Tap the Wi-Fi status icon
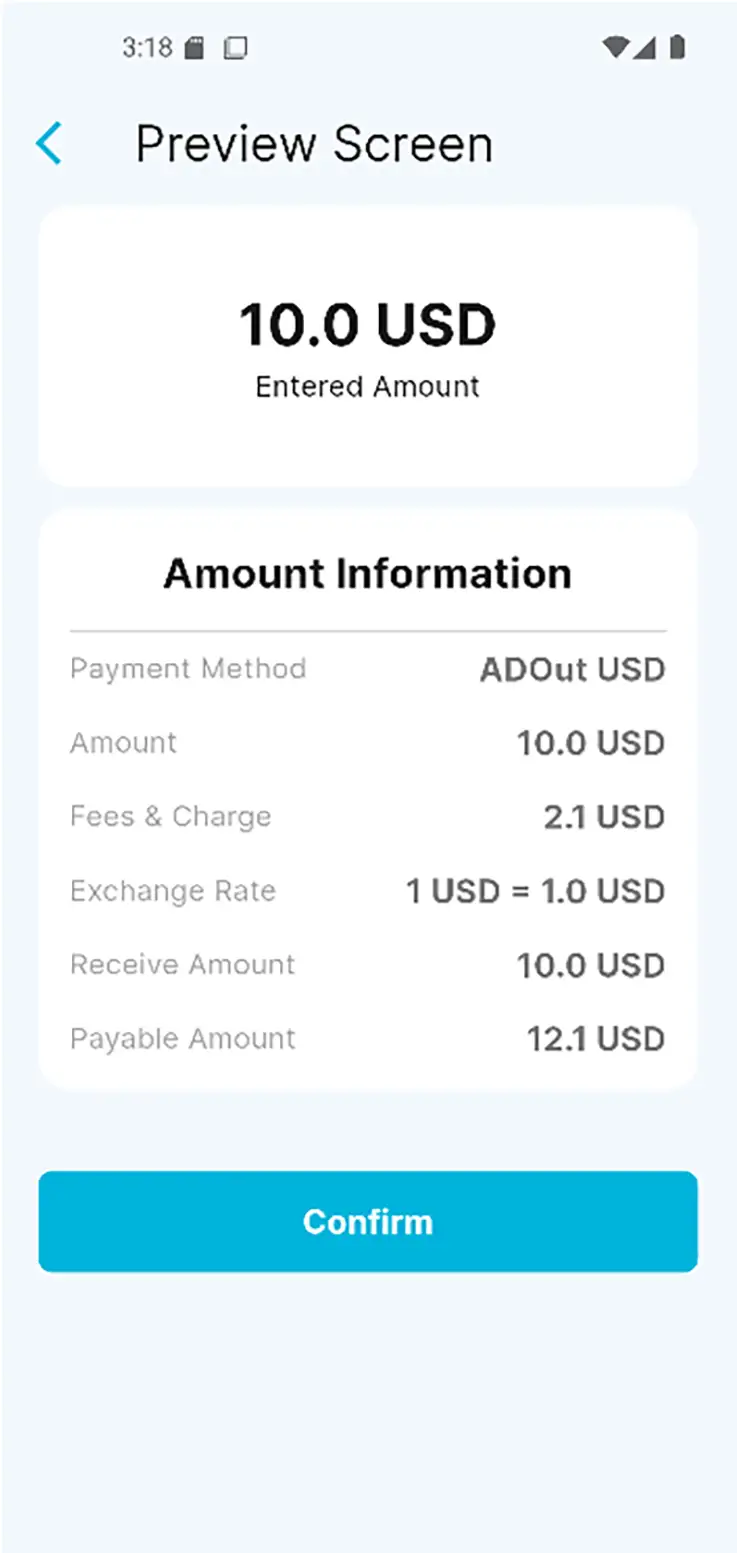 click(x=616, y=47)
